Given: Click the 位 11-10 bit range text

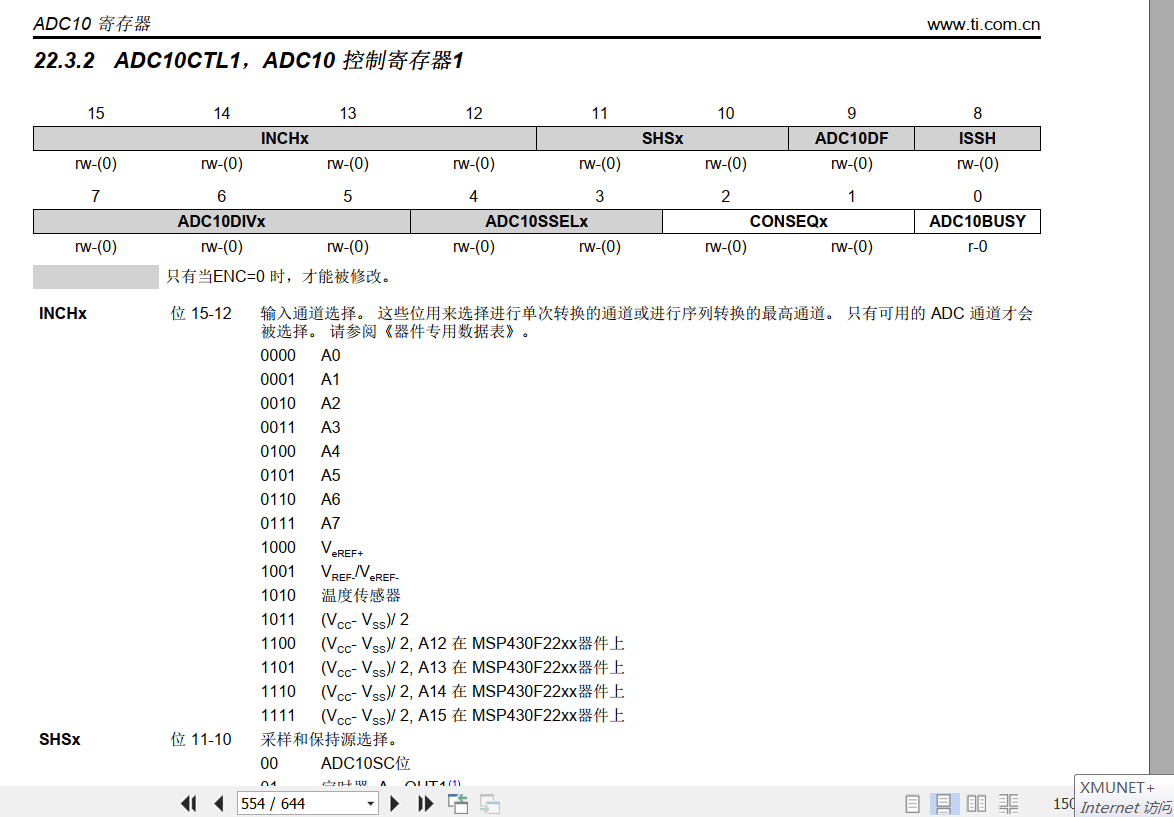Looking at the screenshot, I should tap(201, 740).
